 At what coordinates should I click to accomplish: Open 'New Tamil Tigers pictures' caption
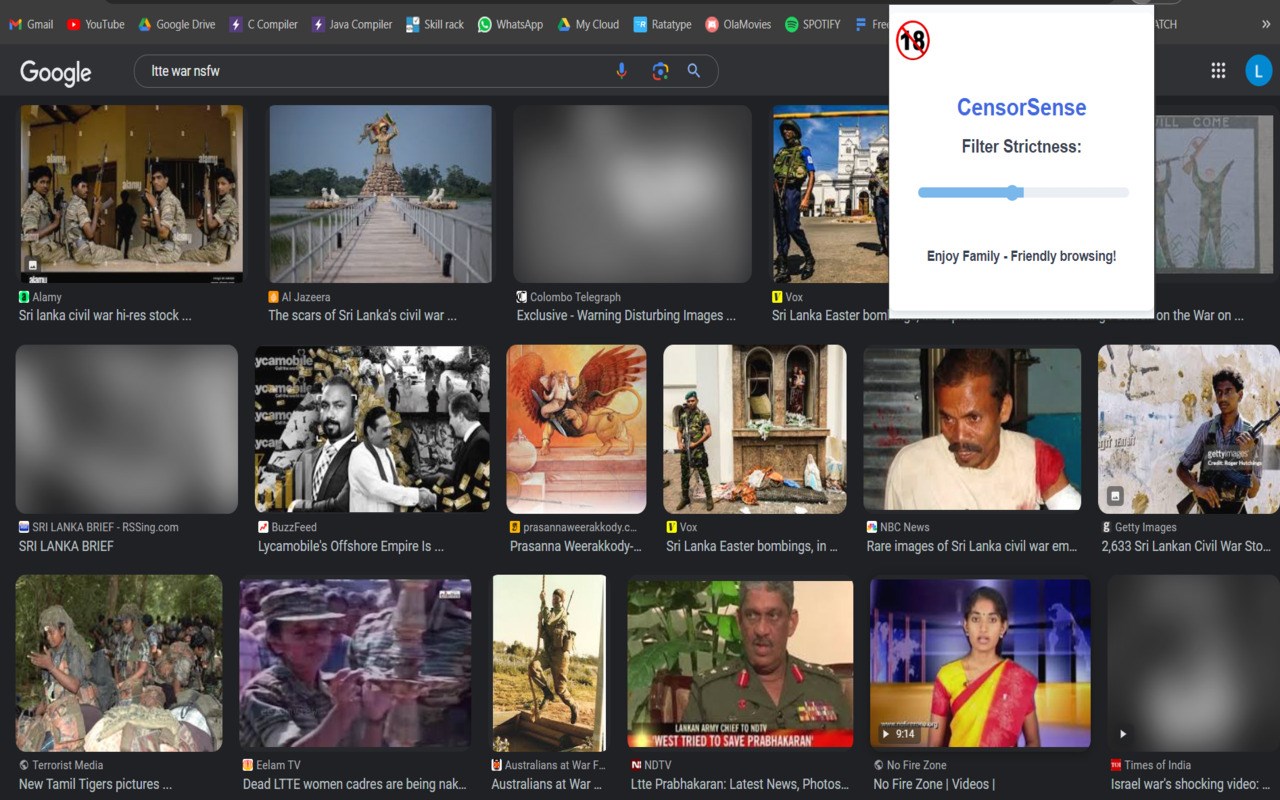tap(95, 784)
